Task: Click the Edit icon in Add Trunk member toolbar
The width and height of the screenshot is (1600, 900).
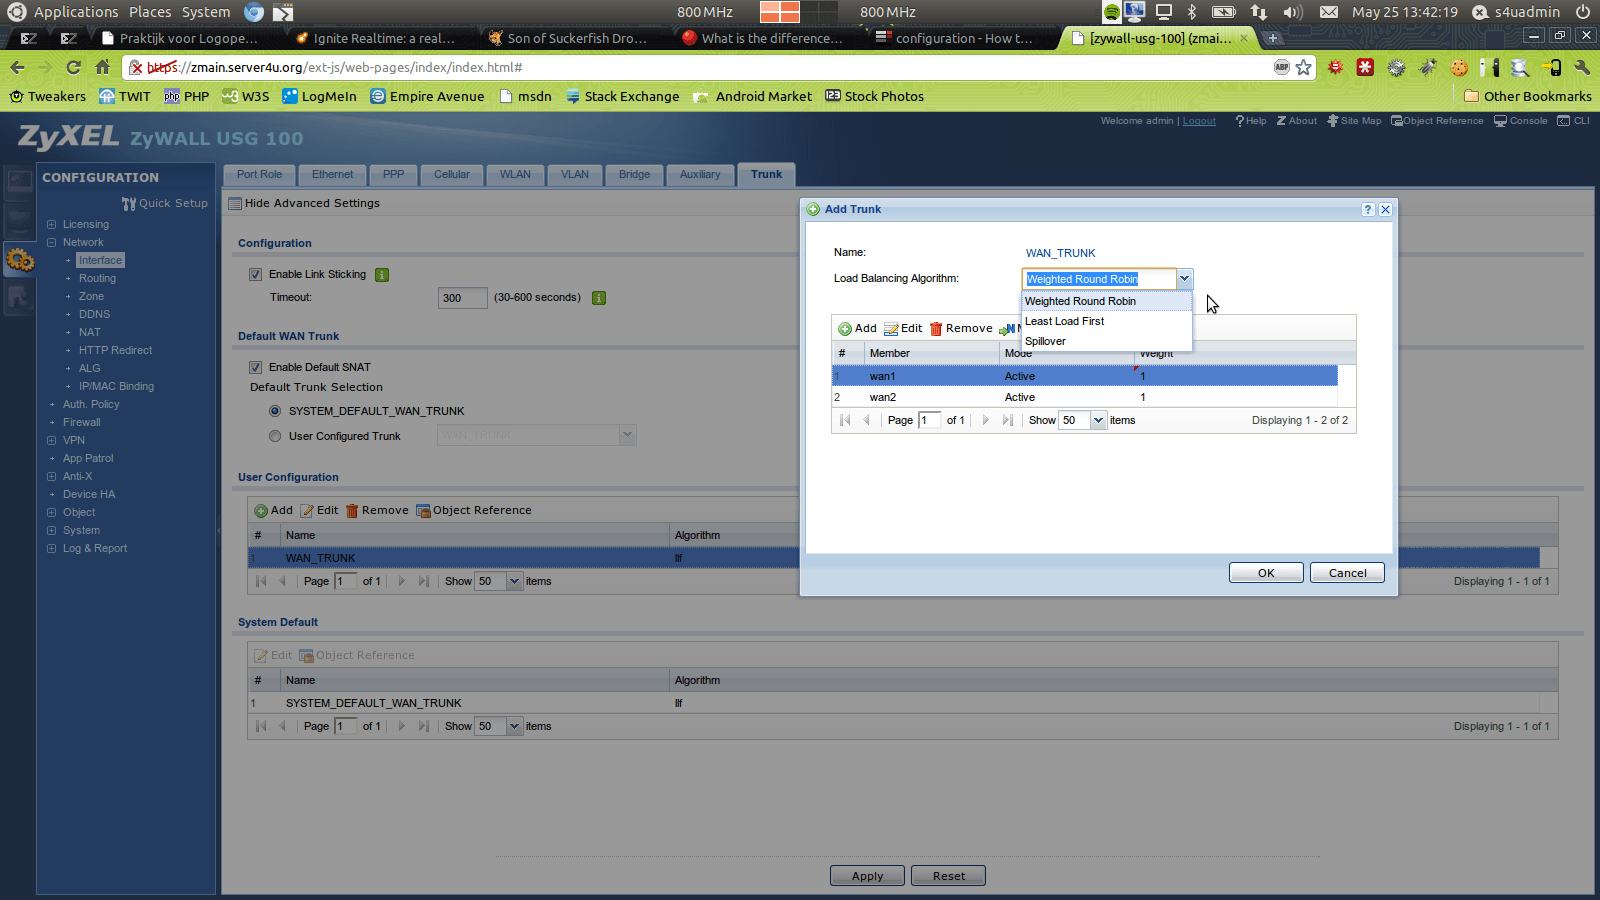Action: [891, 329]
